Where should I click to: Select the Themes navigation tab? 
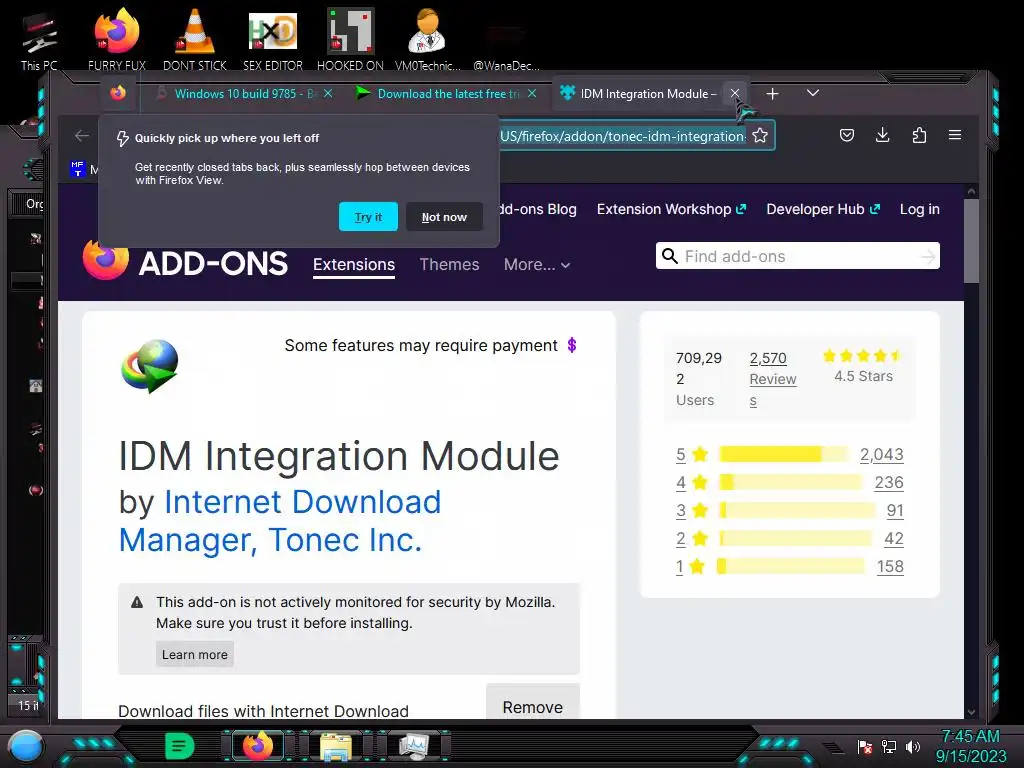(x=449, y=264)
